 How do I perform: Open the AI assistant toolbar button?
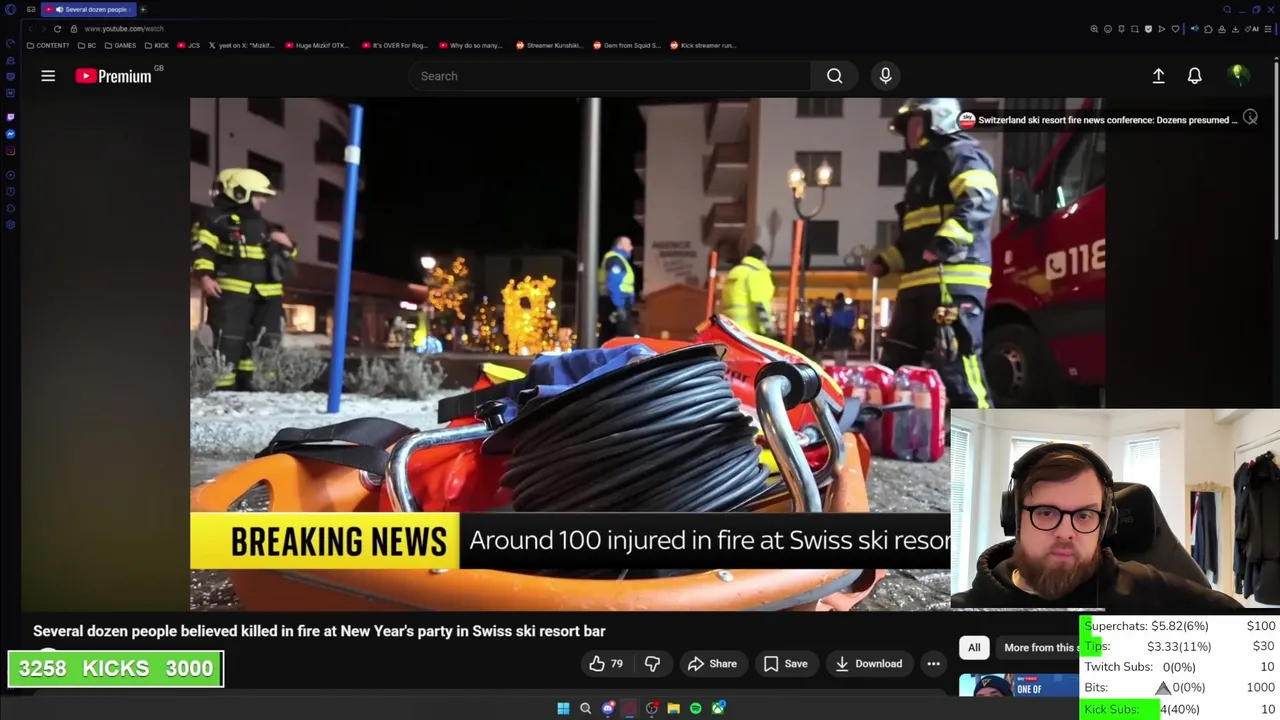click(1251, 29)
